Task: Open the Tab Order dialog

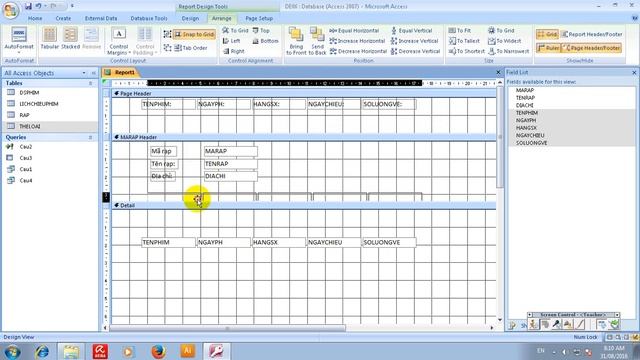Action: (x=191, y=48)
